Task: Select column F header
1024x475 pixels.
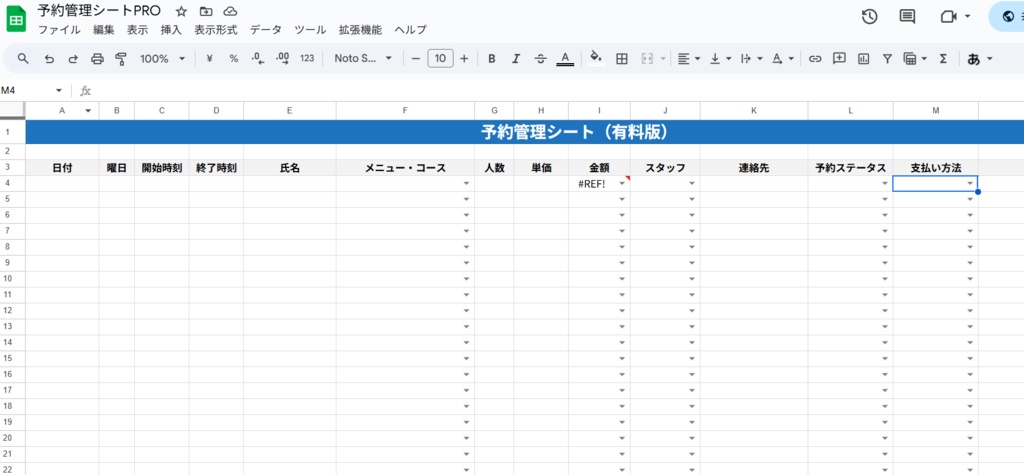Action: pyautogui.click(x=406, y=110)
